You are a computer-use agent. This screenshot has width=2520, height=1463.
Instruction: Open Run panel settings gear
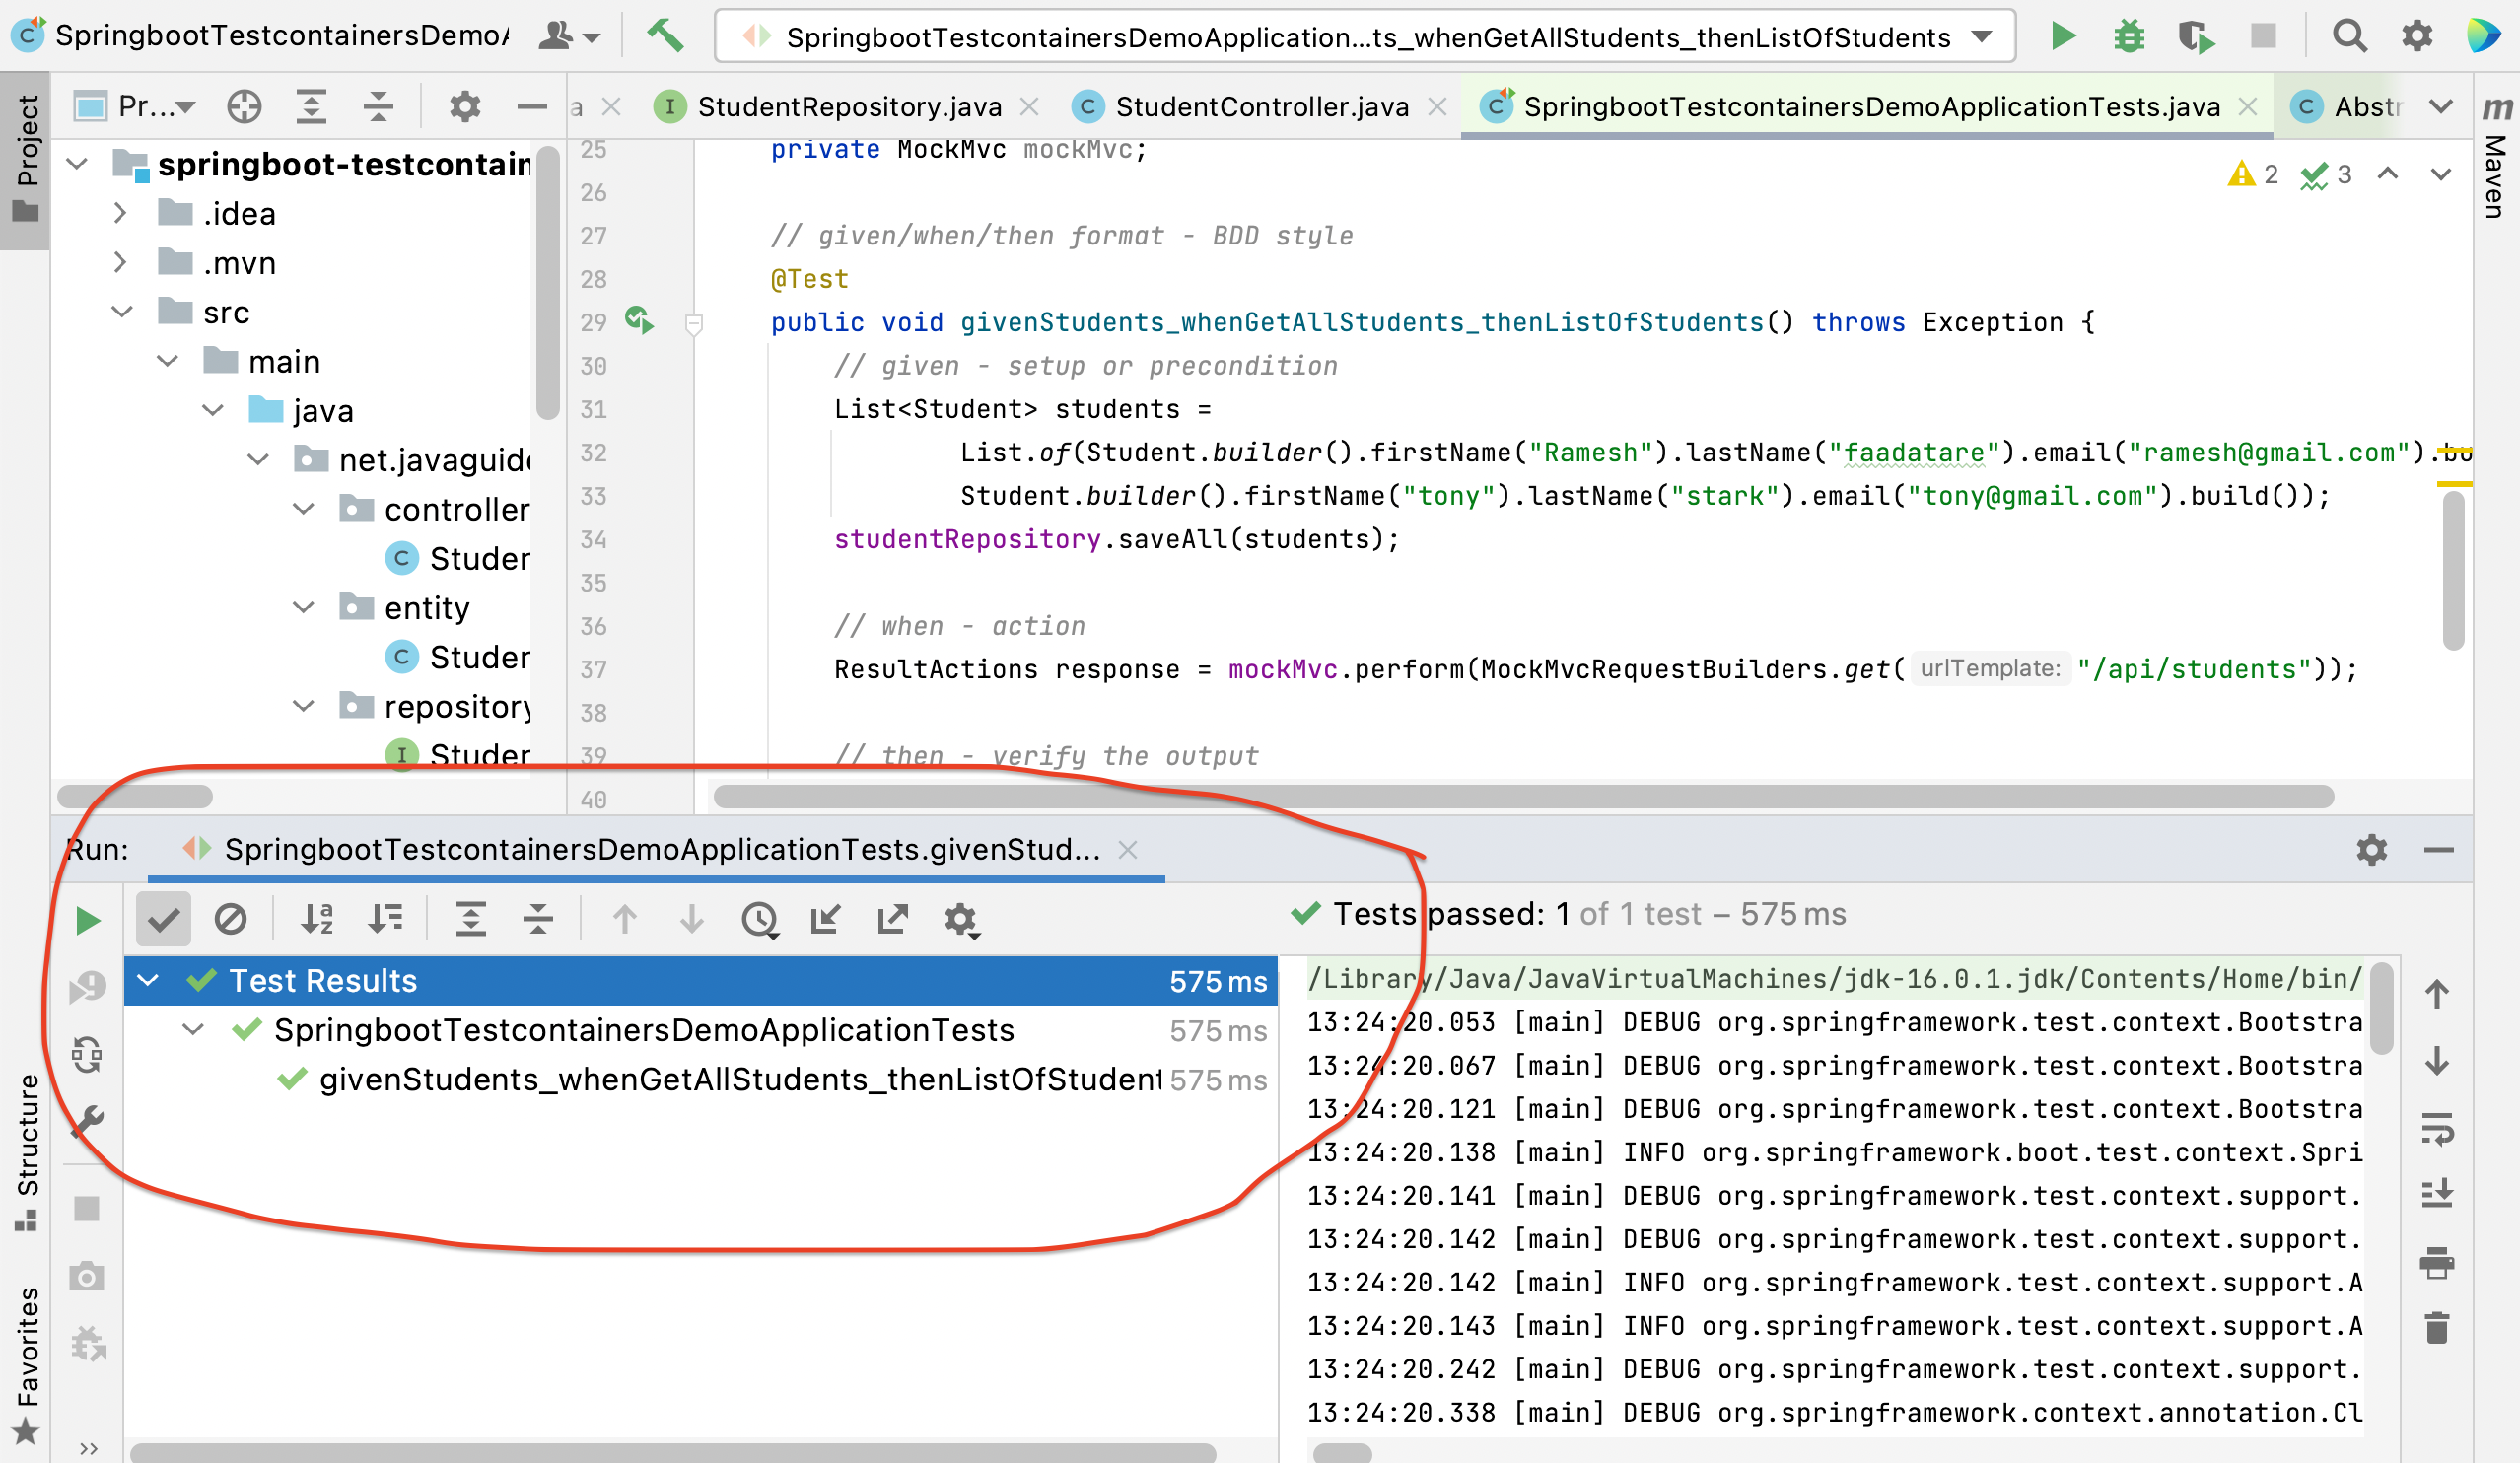click(x=2372, y=850)
